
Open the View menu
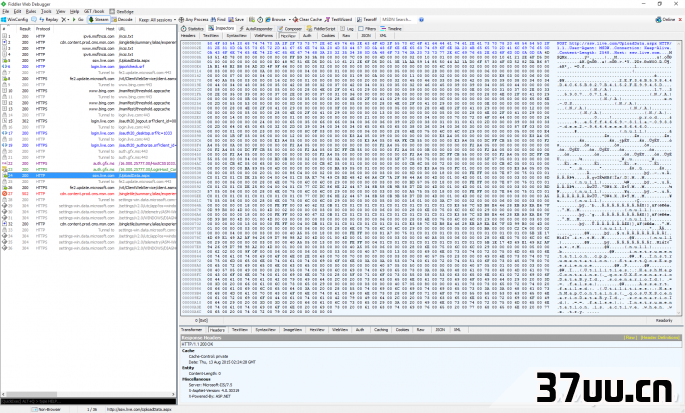pos(61,11)
